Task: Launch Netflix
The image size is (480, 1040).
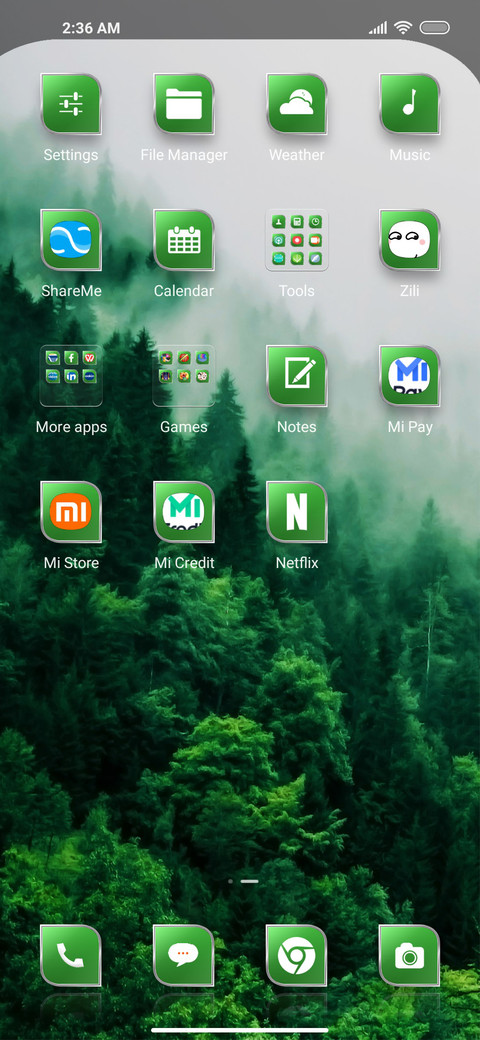Action: [296, 512]
